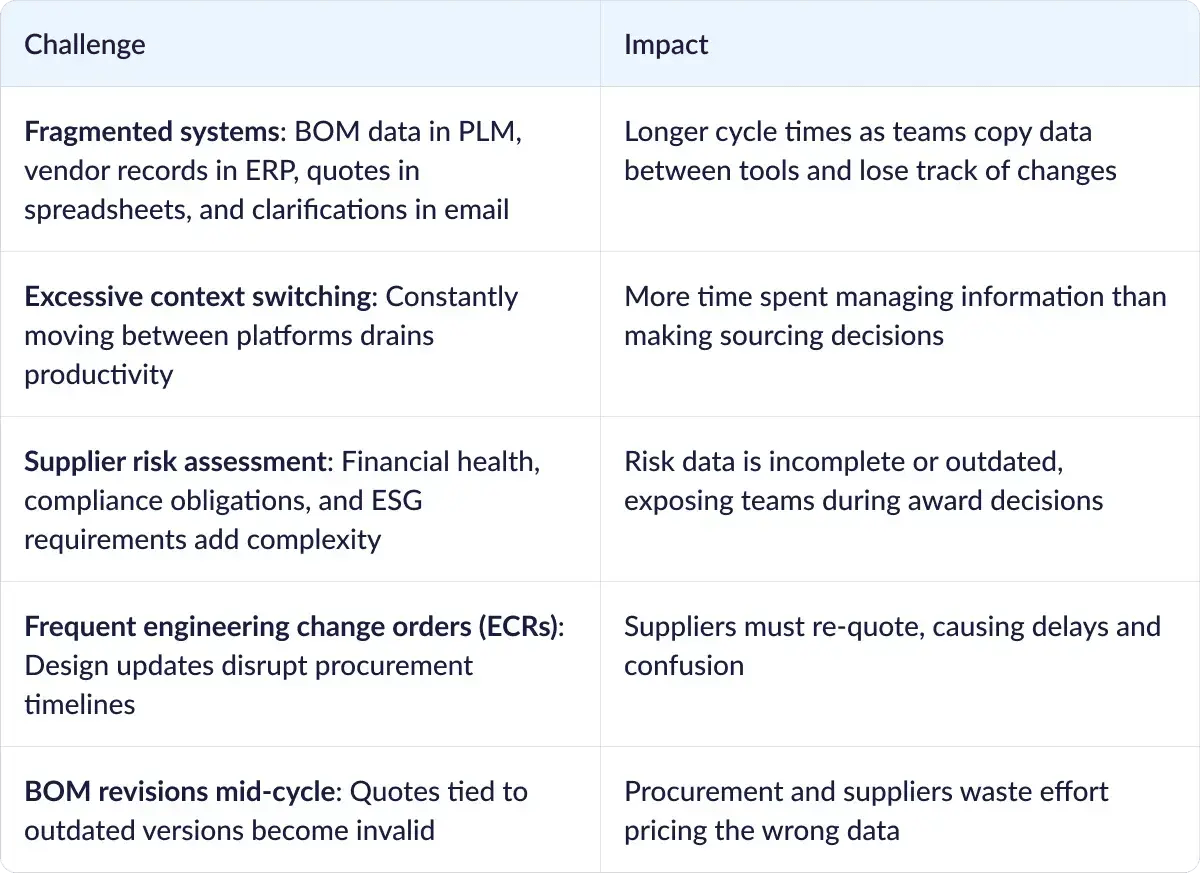Click the Impact column header
This screenshot has height=873, width=1200.
pos(666,45)
